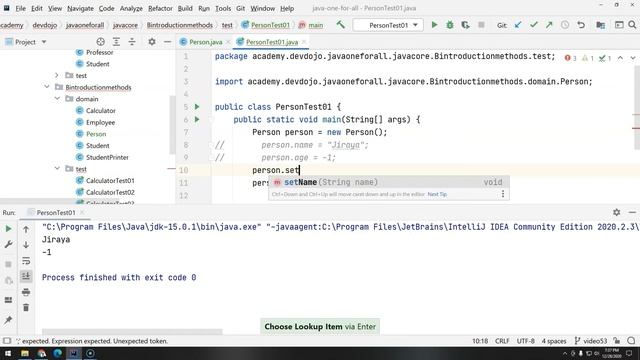This screenshot has width=640, height=360.
Task: Toggle soft-wrap in the Run console
Action: [26, 261]
